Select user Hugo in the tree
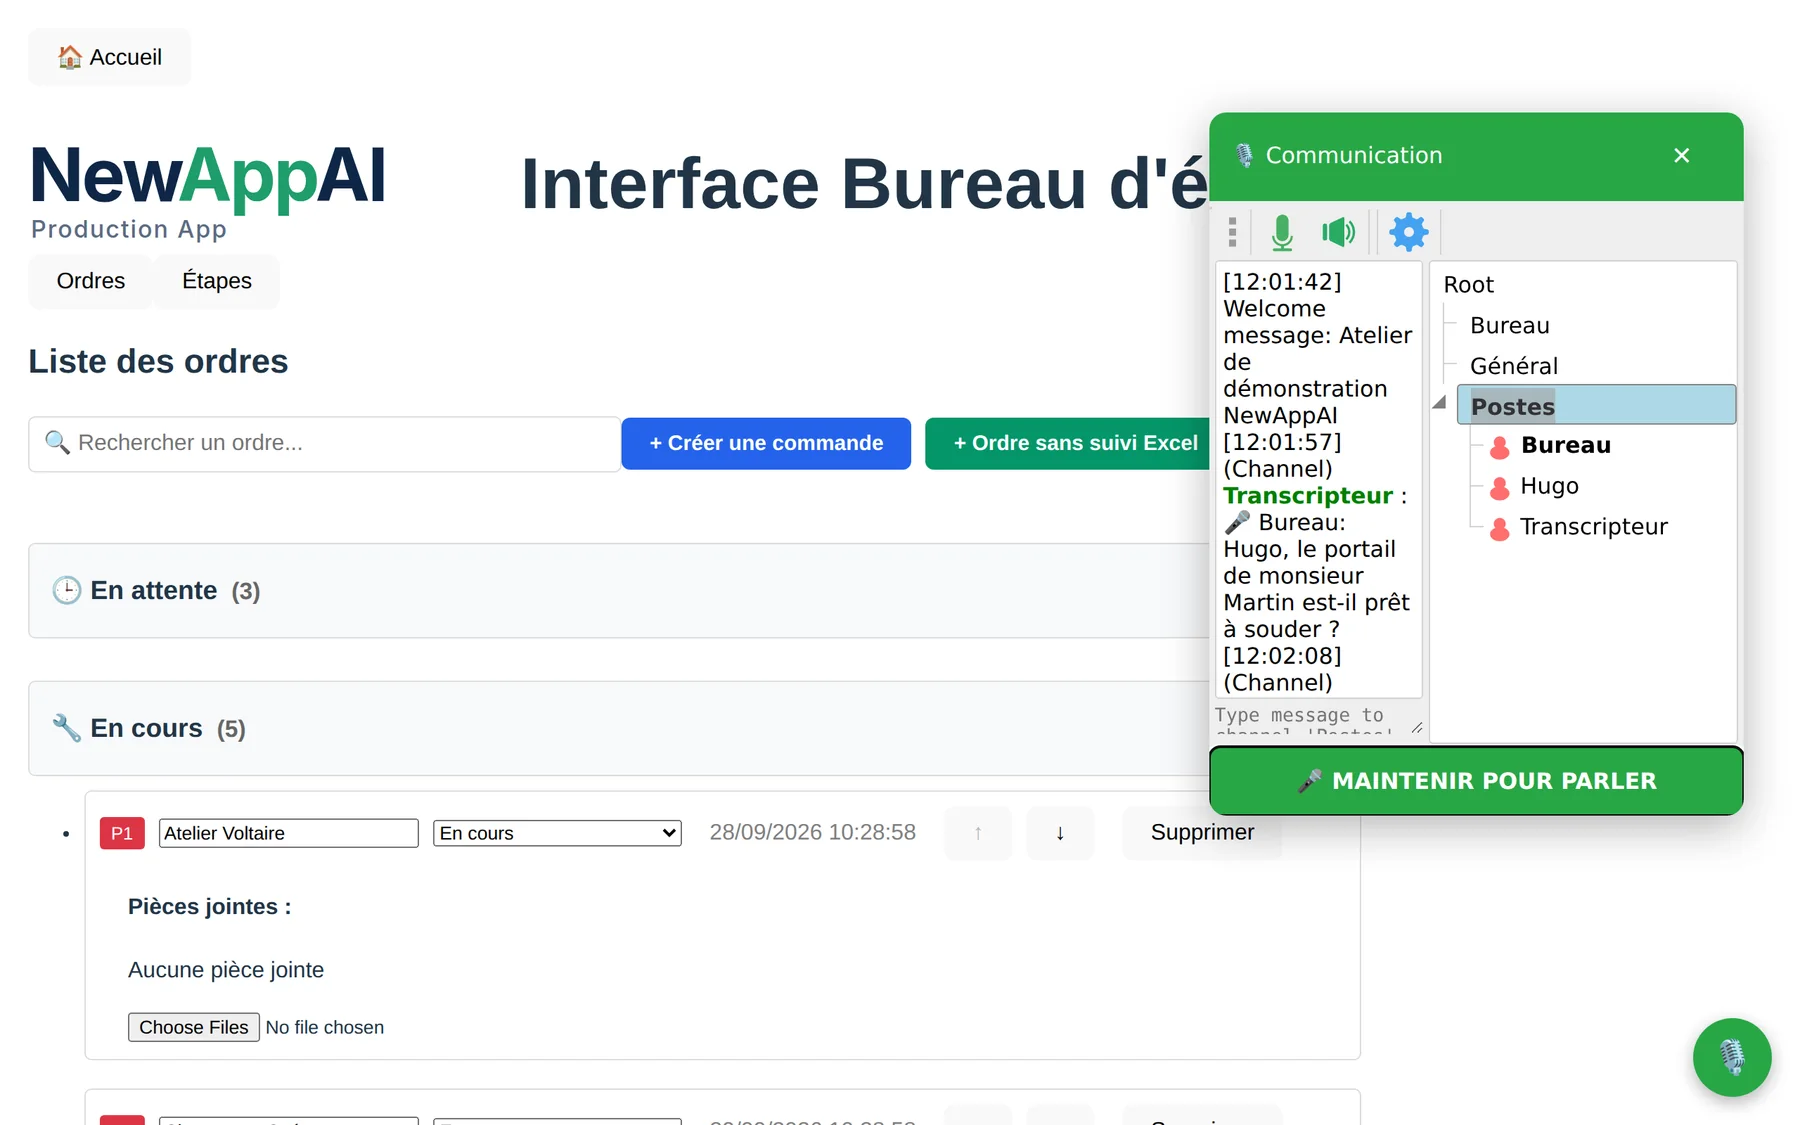1800x1125 pixels. [x=1549, y=487]
